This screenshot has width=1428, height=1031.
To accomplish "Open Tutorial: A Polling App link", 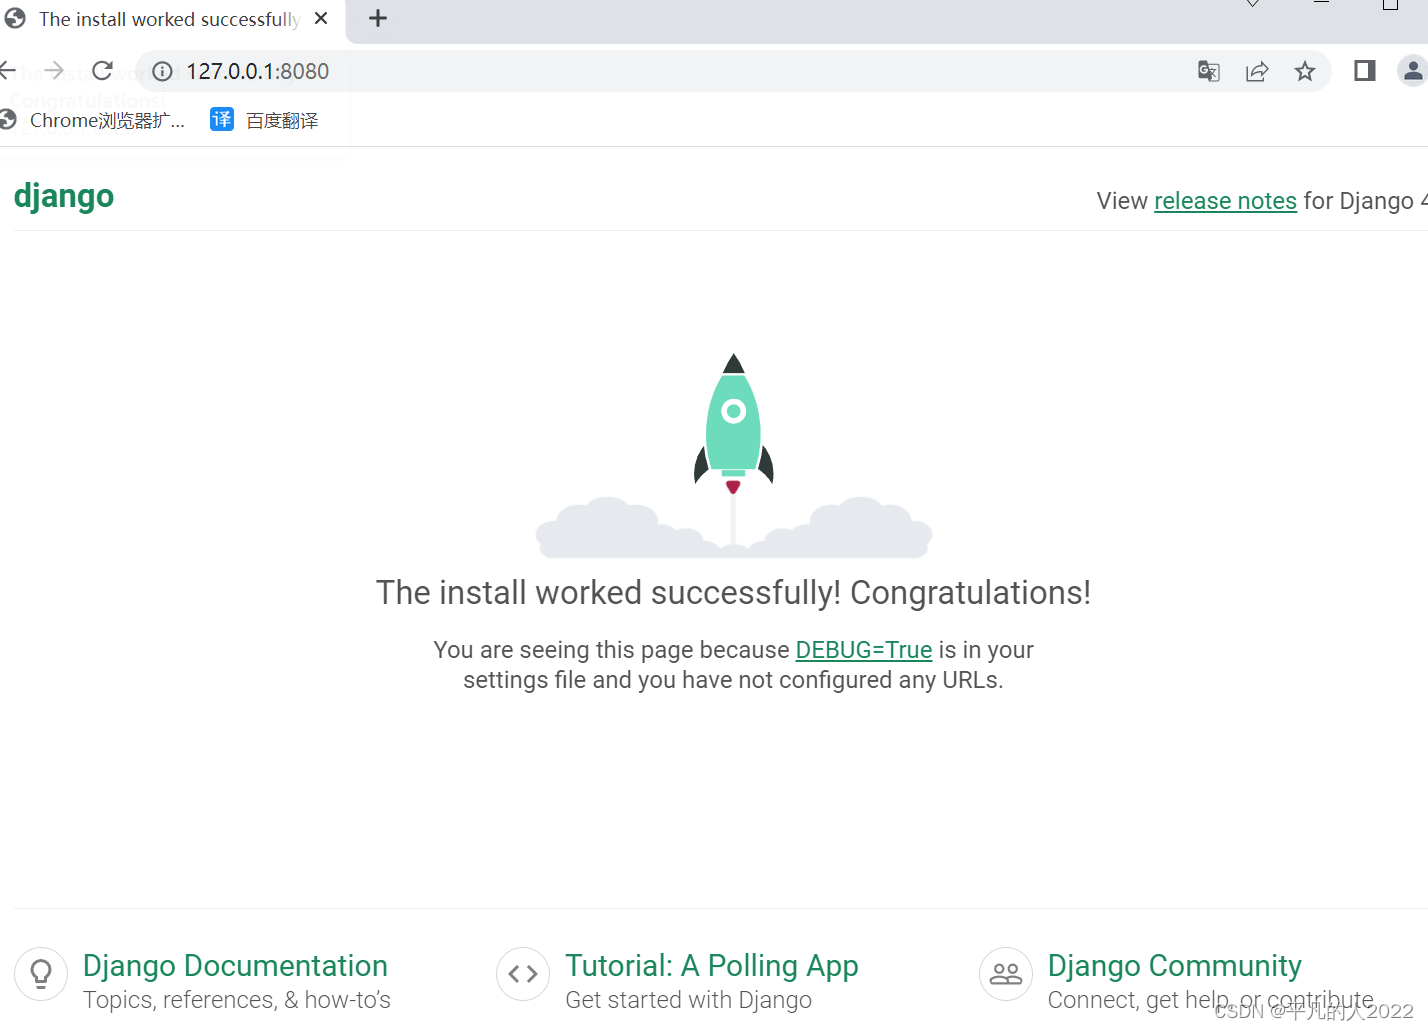I will (712, 966).
